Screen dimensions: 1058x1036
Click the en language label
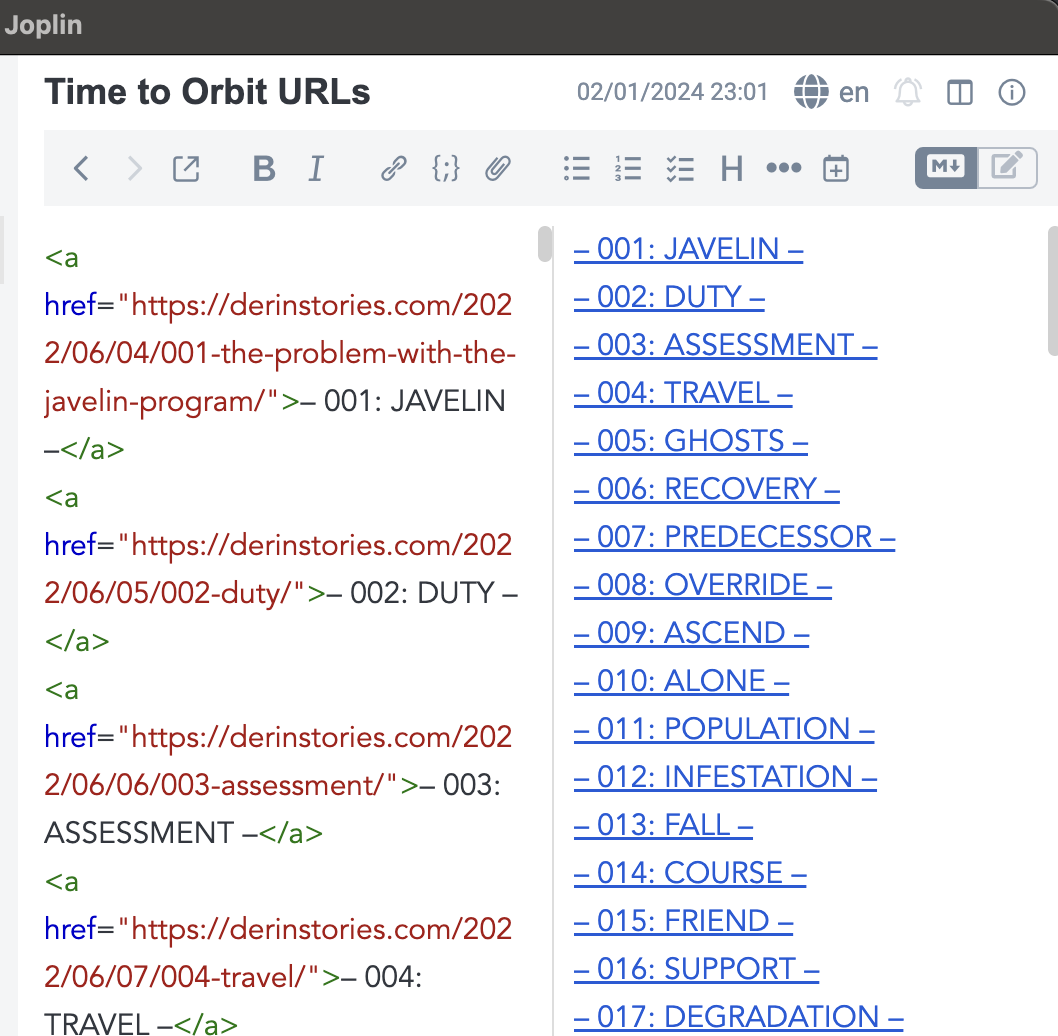click(x=854, y=92)
